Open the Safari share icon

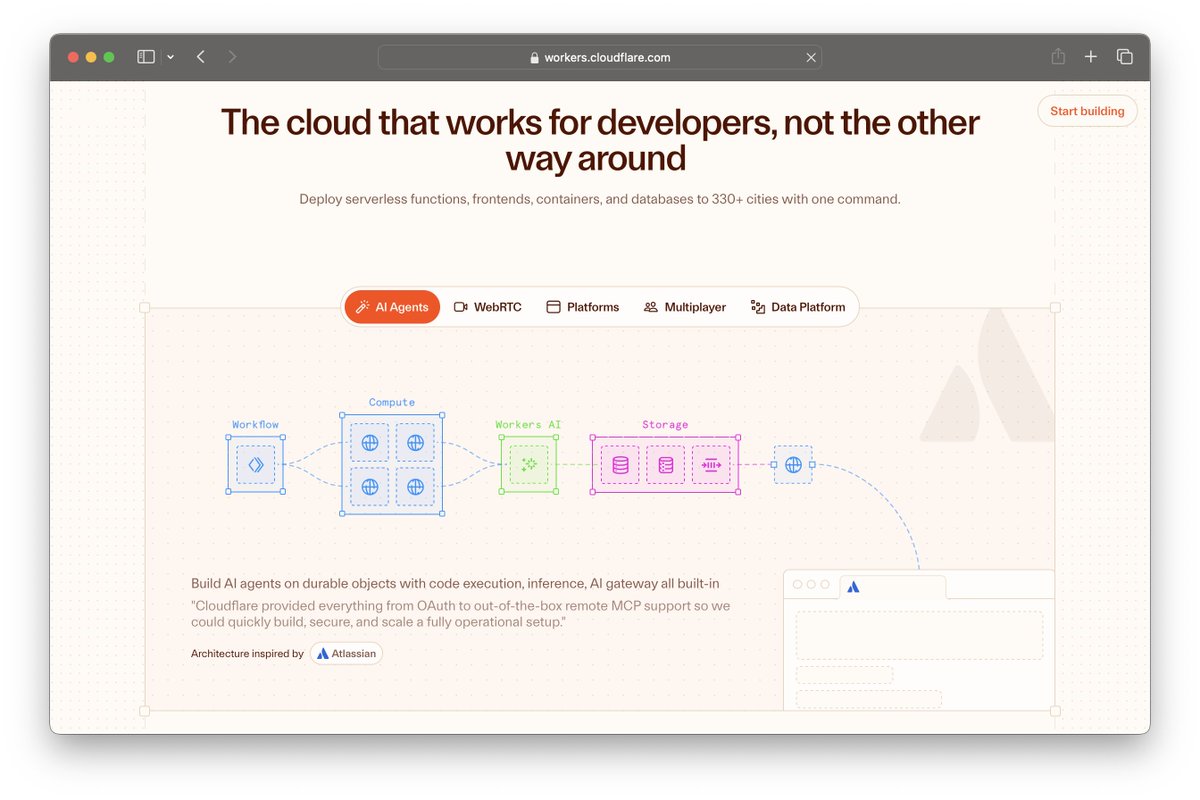pos(1058,57)
